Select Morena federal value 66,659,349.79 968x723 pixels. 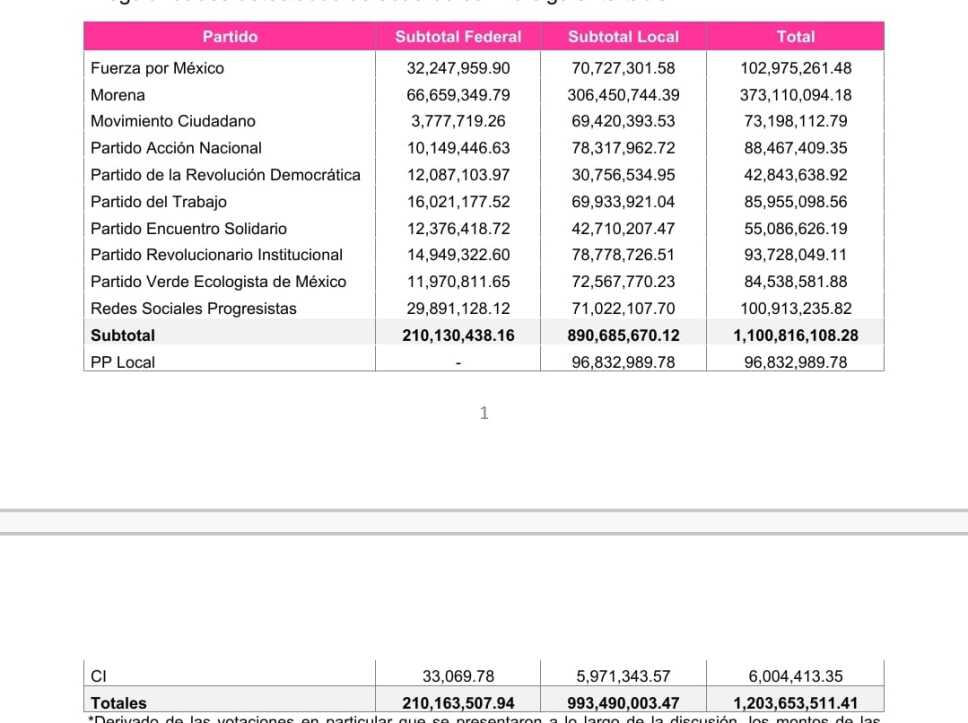[458, 95]
